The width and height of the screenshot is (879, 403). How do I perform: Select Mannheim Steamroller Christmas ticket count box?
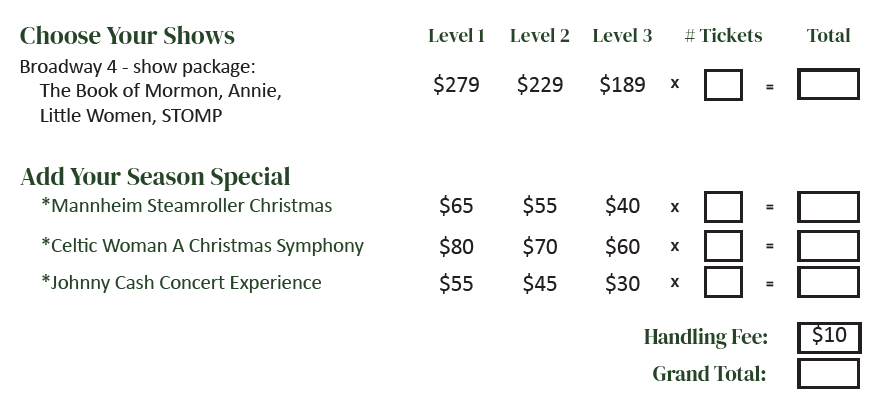pos(723,207)
